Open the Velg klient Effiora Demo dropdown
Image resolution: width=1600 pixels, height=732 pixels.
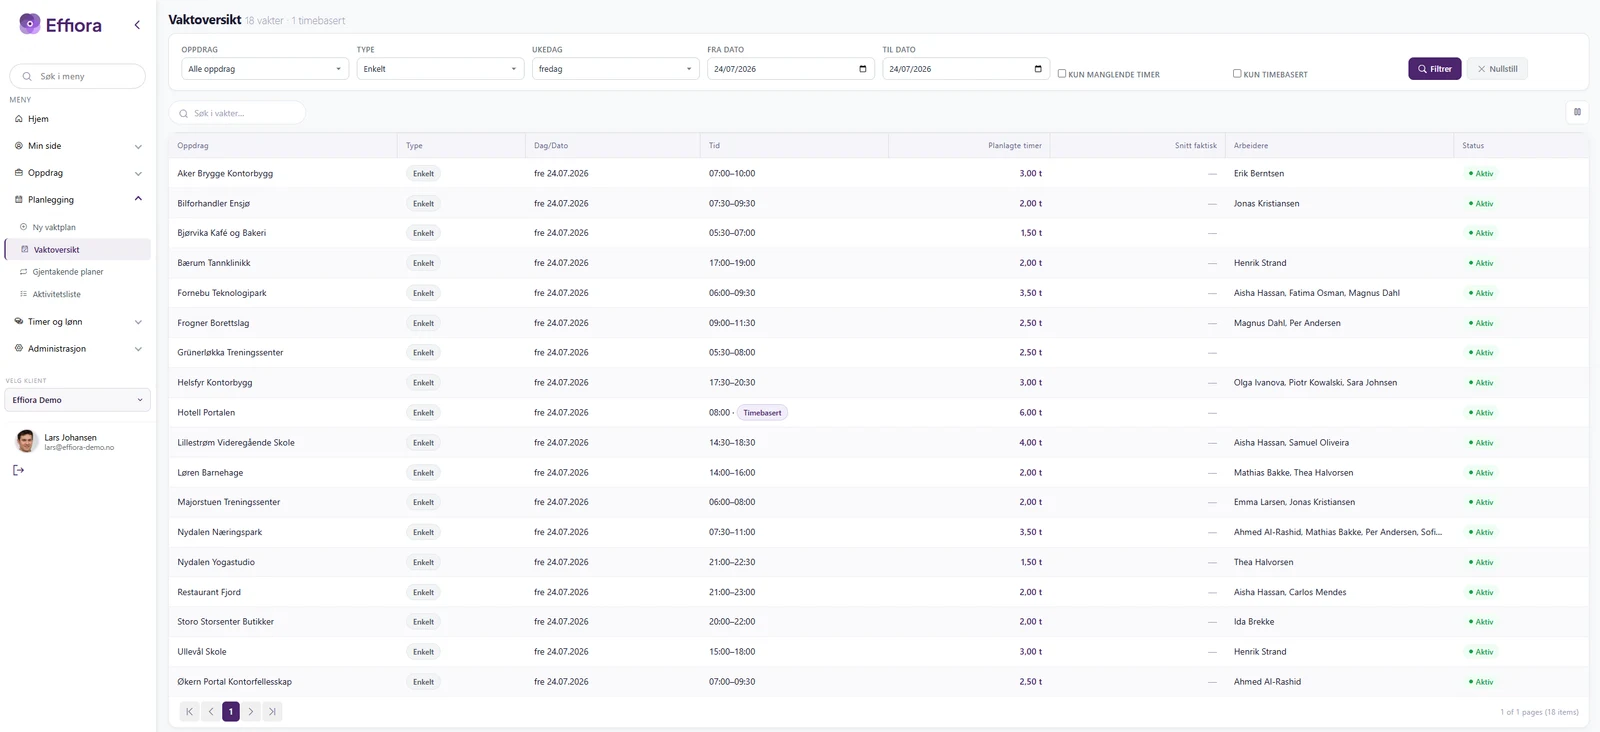(x=78, y=400)
